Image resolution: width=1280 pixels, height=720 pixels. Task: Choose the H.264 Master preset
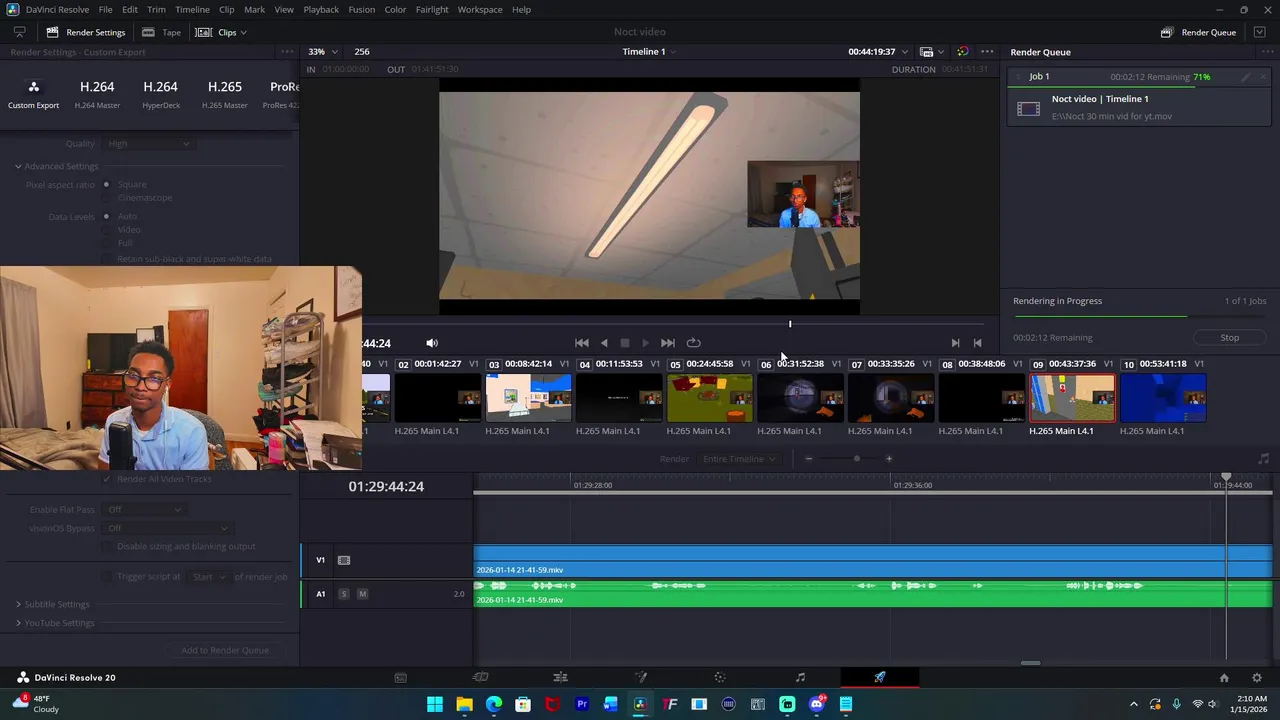(97, 94)
